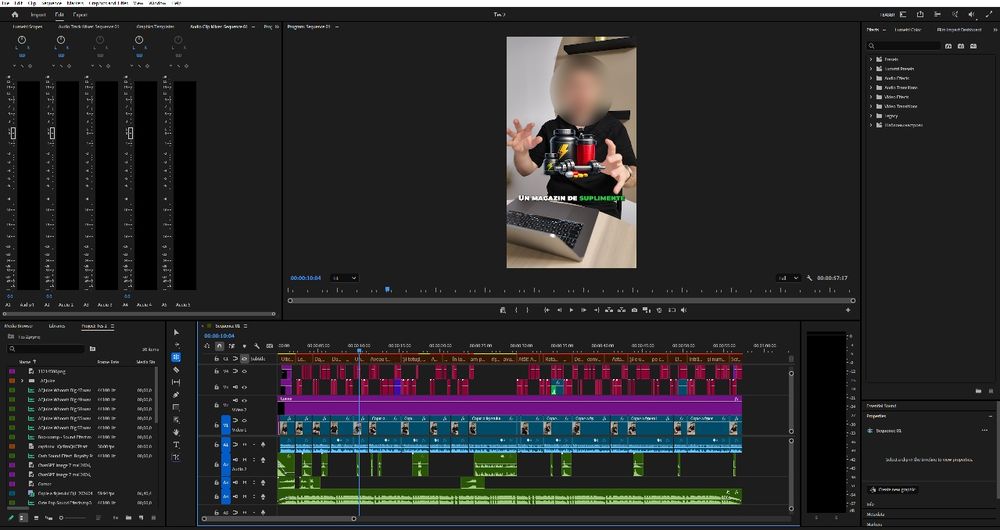Screen dimensions: 1000x530
Task: Click the Extract button in Program monitor
Action: click(x=621, y=310)
